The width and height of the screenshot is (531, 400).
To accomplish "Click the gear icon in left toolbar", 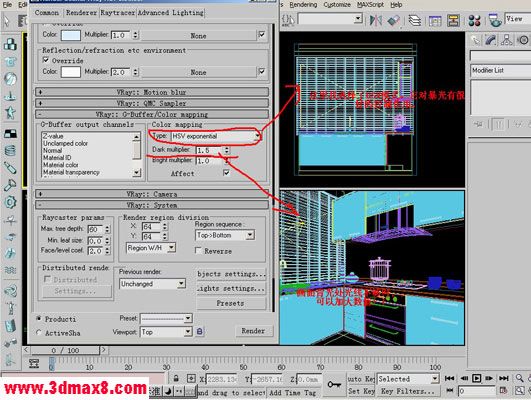I will coord(10,202).
